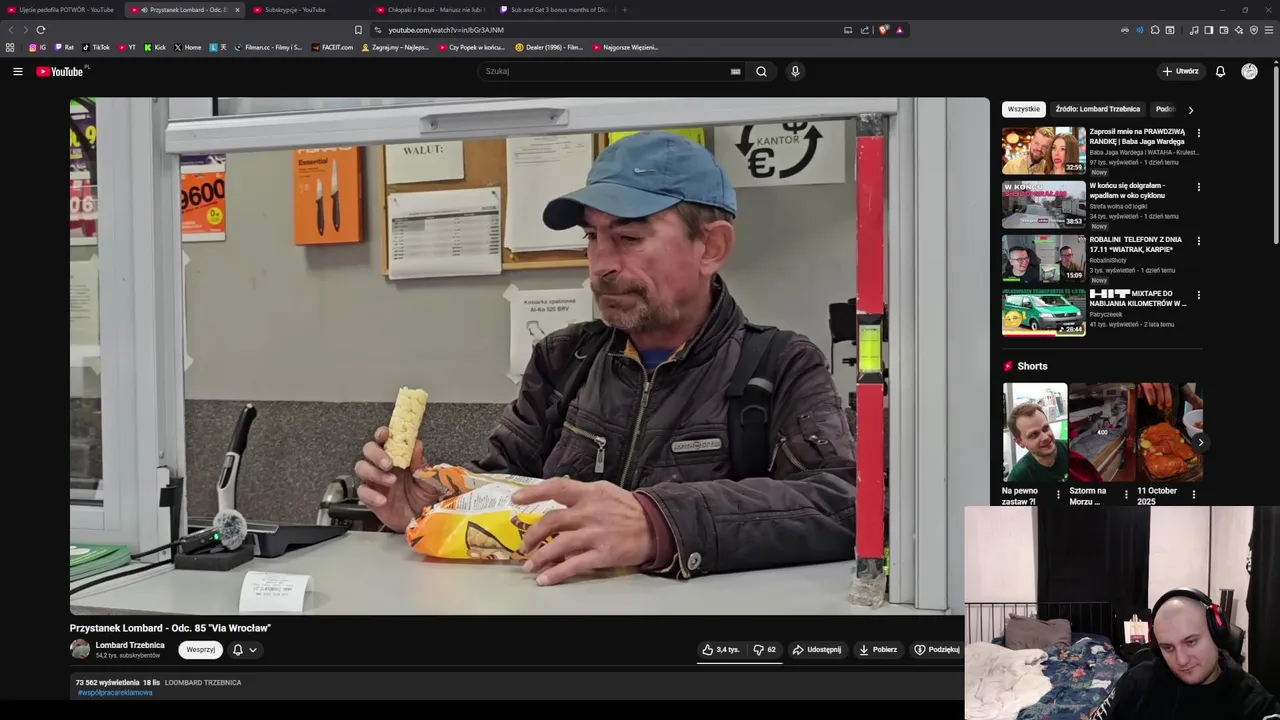This screenshot has height=720, width=1280.
Task: Open Baba Jaga Wardęga video thumbnail 32:59
Action: click(x=1044, y=150)
